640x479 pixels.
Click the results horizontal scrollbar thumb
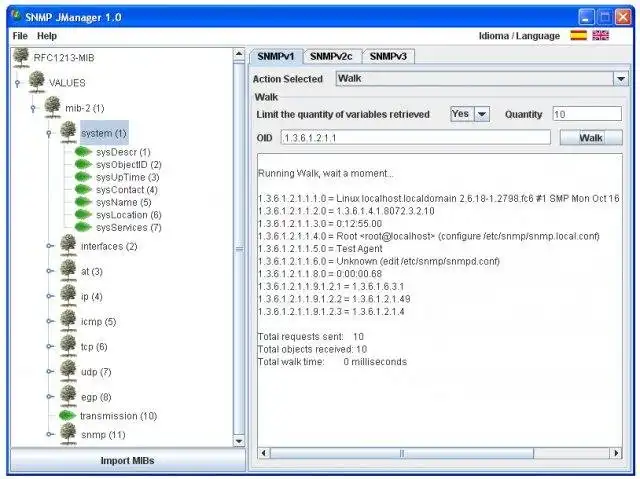pos(402,453)
